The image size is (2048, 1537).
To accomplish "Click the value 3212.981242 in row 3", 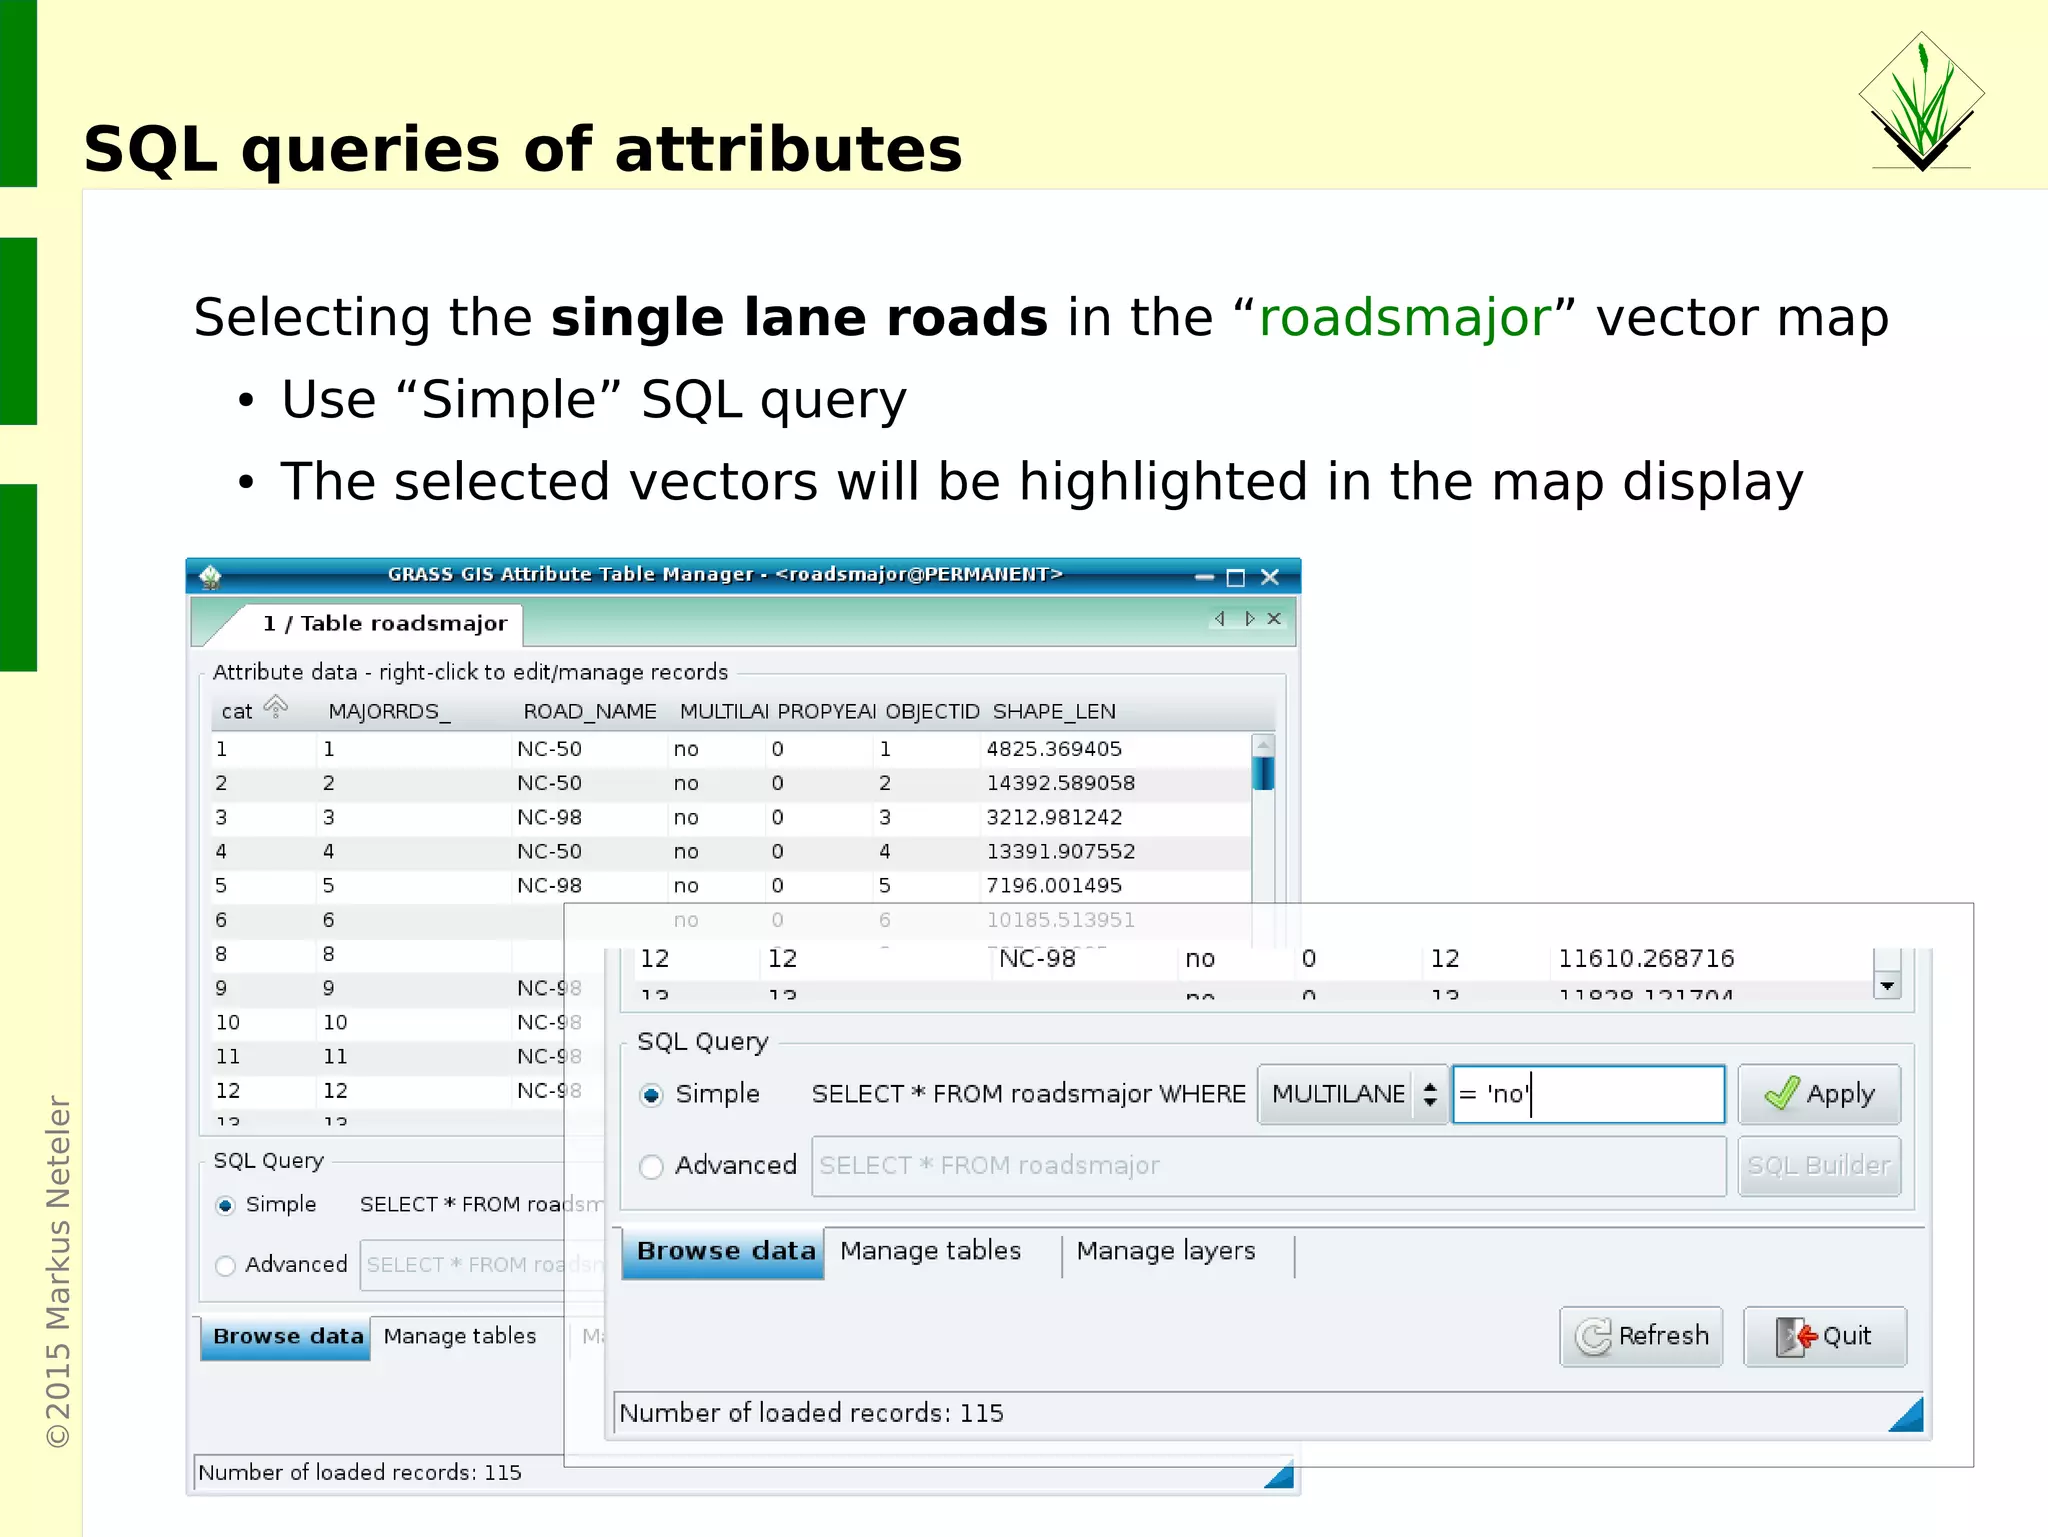I will 1054,817.
